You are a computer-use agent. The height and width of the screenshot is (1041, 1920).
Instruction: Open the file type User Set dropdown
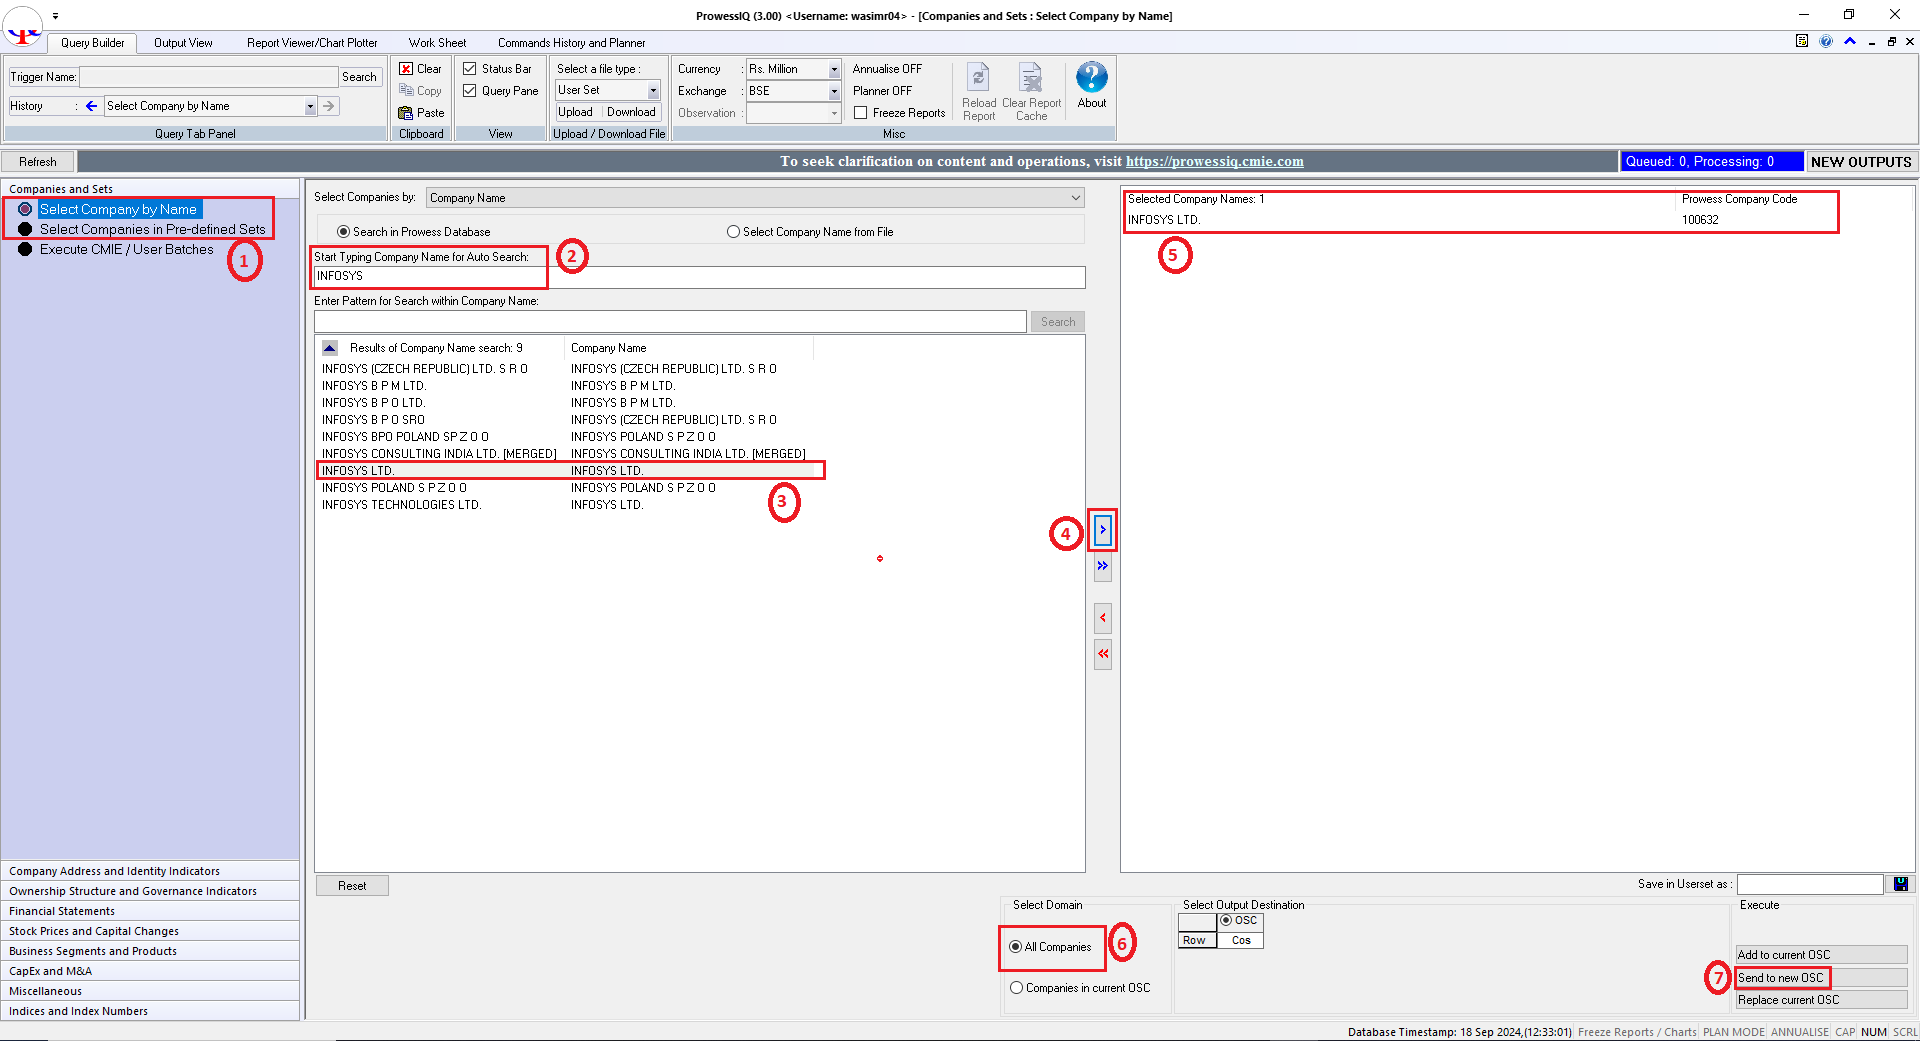pos(654,91)
